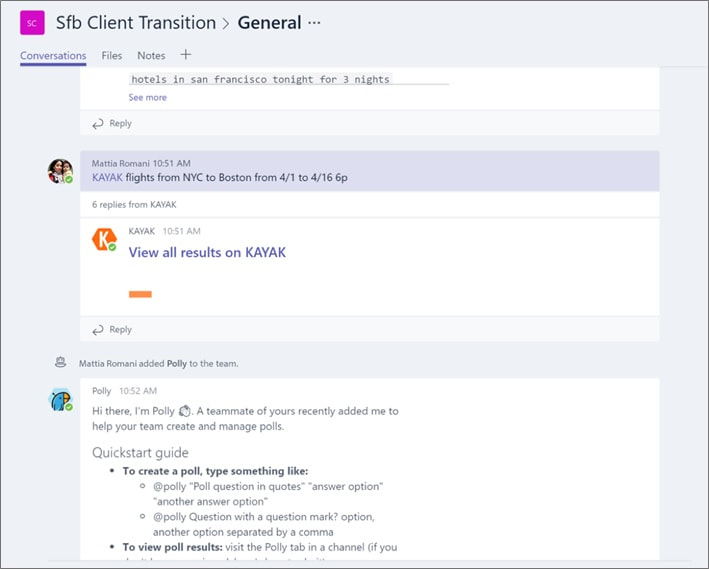Expand message with See more link

pyautogui.click(x=147, y=97)
